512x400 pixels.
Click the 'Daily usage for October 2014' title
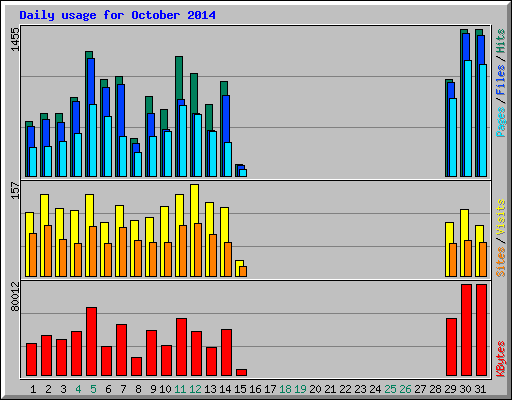[117, 15]
